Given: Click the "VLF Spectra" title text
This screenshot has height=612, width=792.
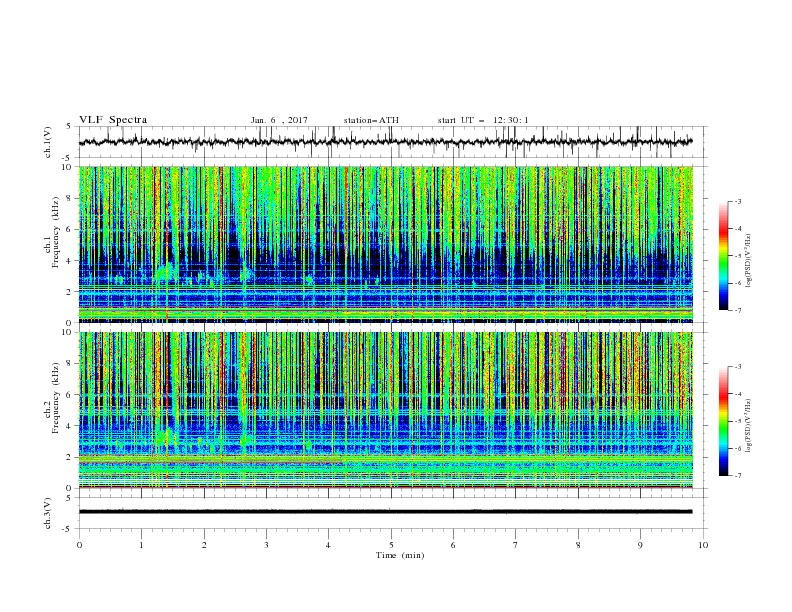Looking at the screenshot, I should pyautogui.click(x=113, y=120).
